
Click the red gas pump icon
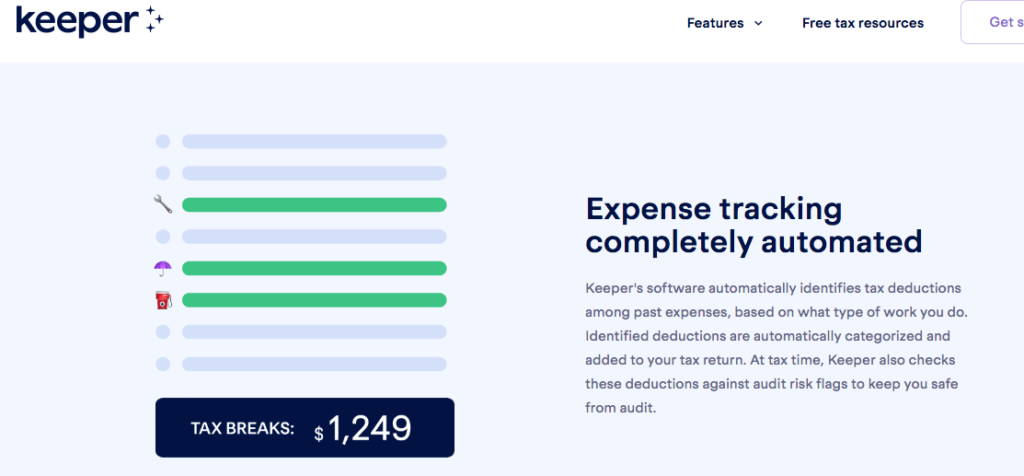163,300
